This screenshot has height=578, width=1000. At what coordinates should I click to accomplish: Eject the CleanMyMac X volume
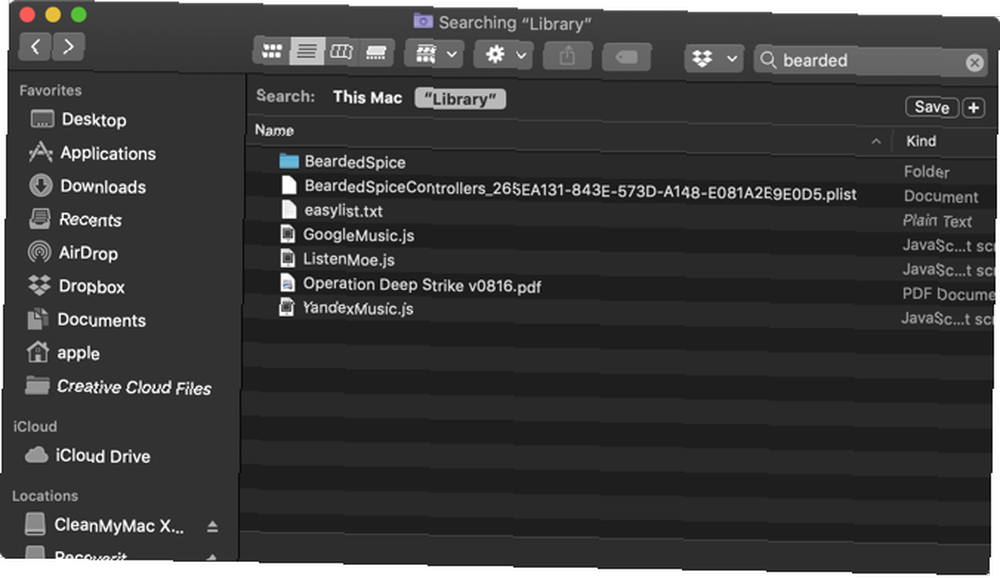point(212,526)
